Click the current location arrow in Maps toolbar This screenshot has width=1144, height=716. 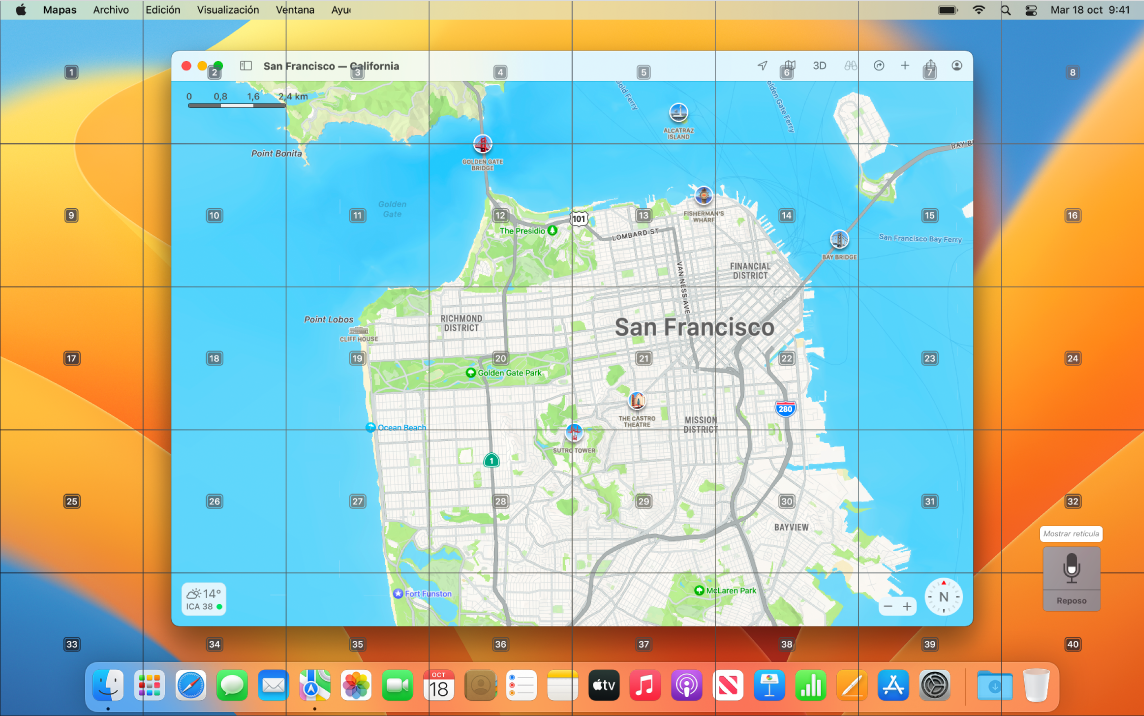pyautogui.click(x=763, y=65)
